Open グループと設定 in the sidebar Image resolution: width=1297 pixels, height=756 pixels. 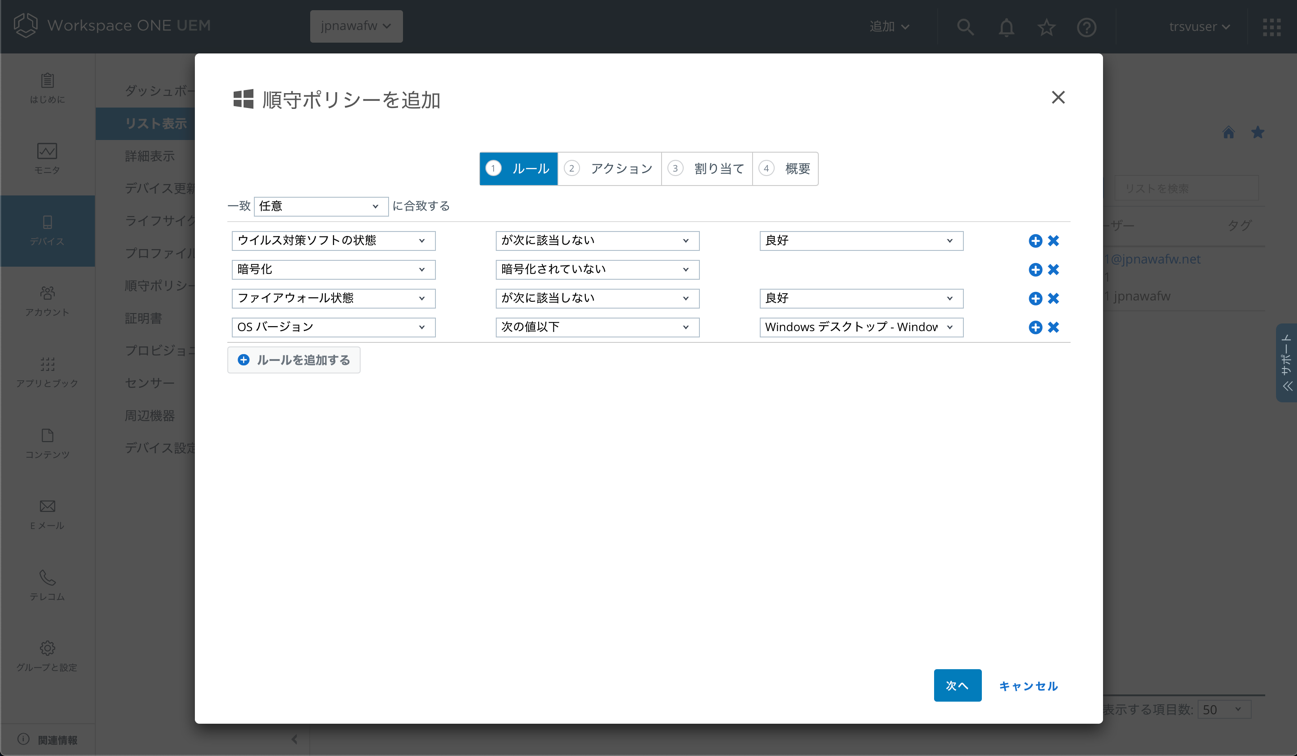coord(47,656)
